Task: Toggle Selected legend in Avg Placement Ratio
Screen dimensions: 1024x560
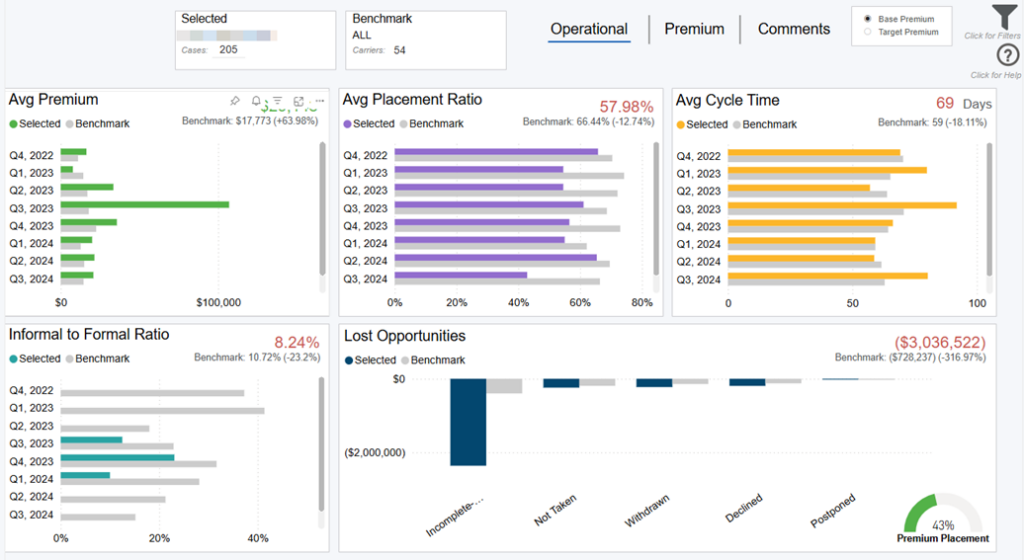Action: 369,124
